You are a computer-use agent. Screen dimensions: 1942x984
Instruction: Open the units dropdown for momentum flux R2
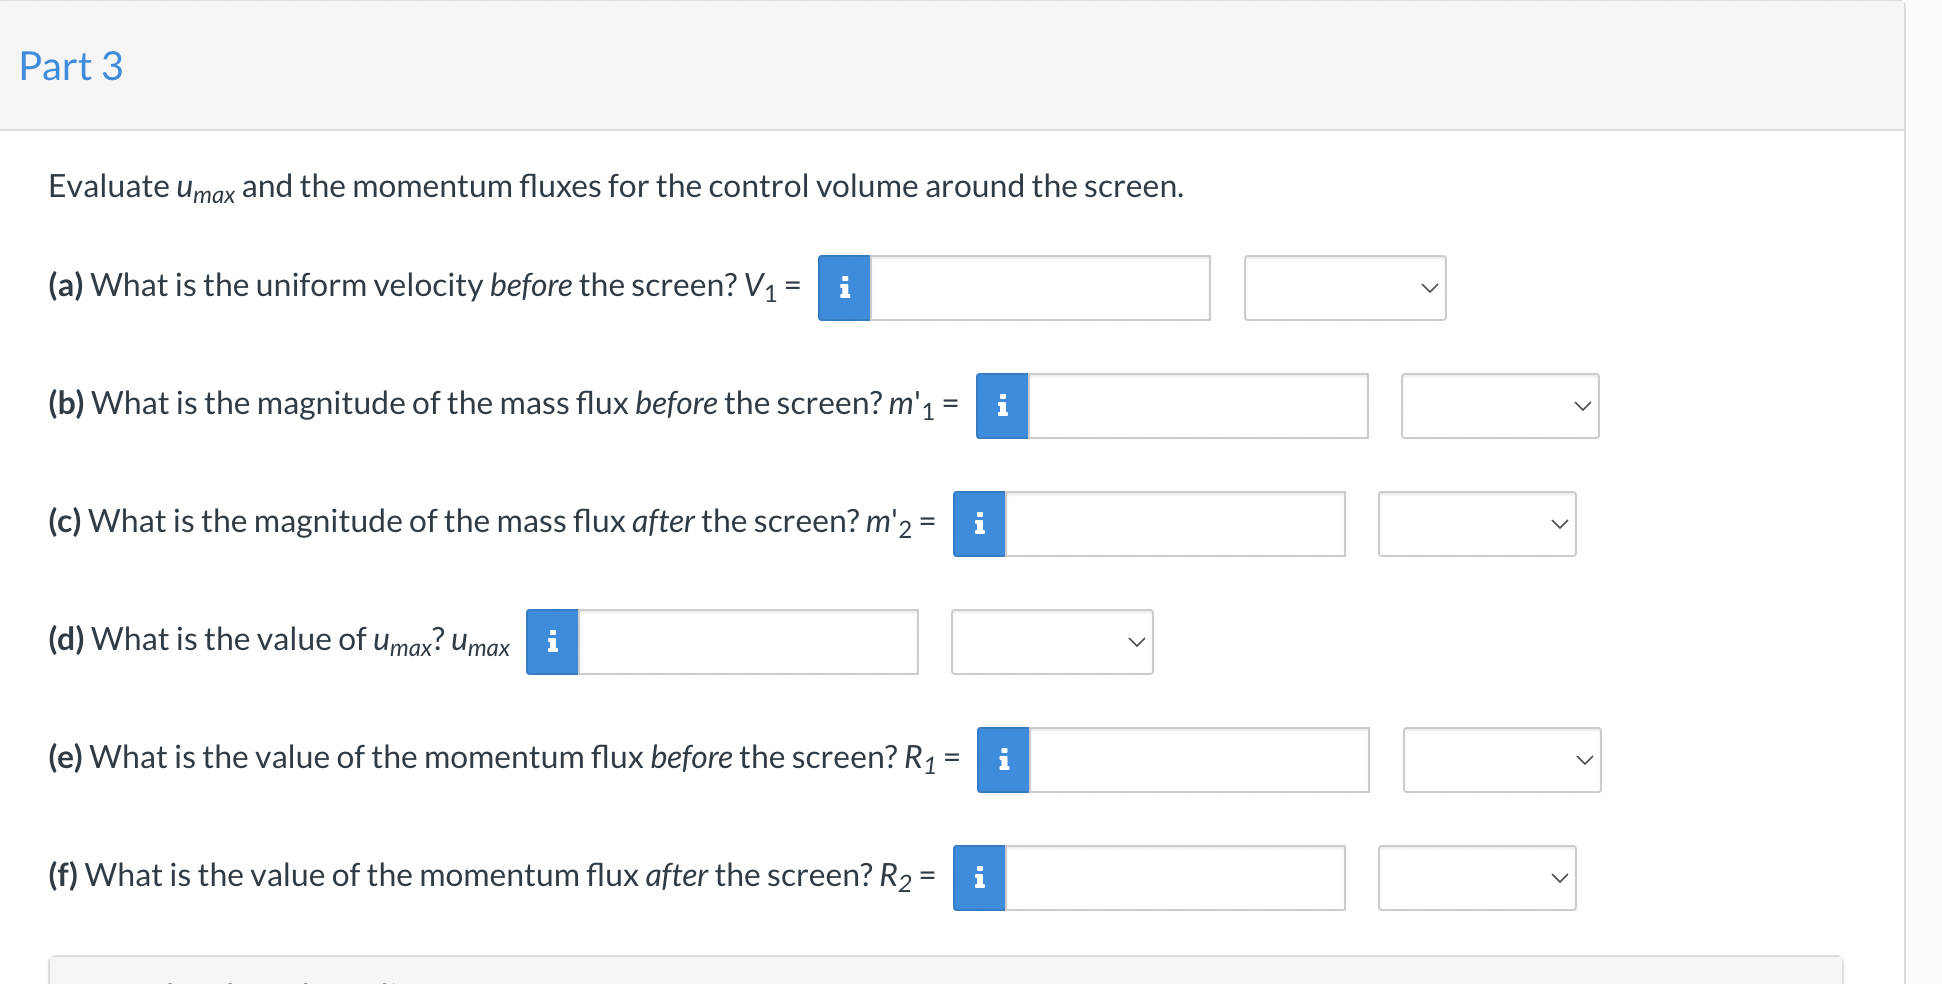point(1477,877)
